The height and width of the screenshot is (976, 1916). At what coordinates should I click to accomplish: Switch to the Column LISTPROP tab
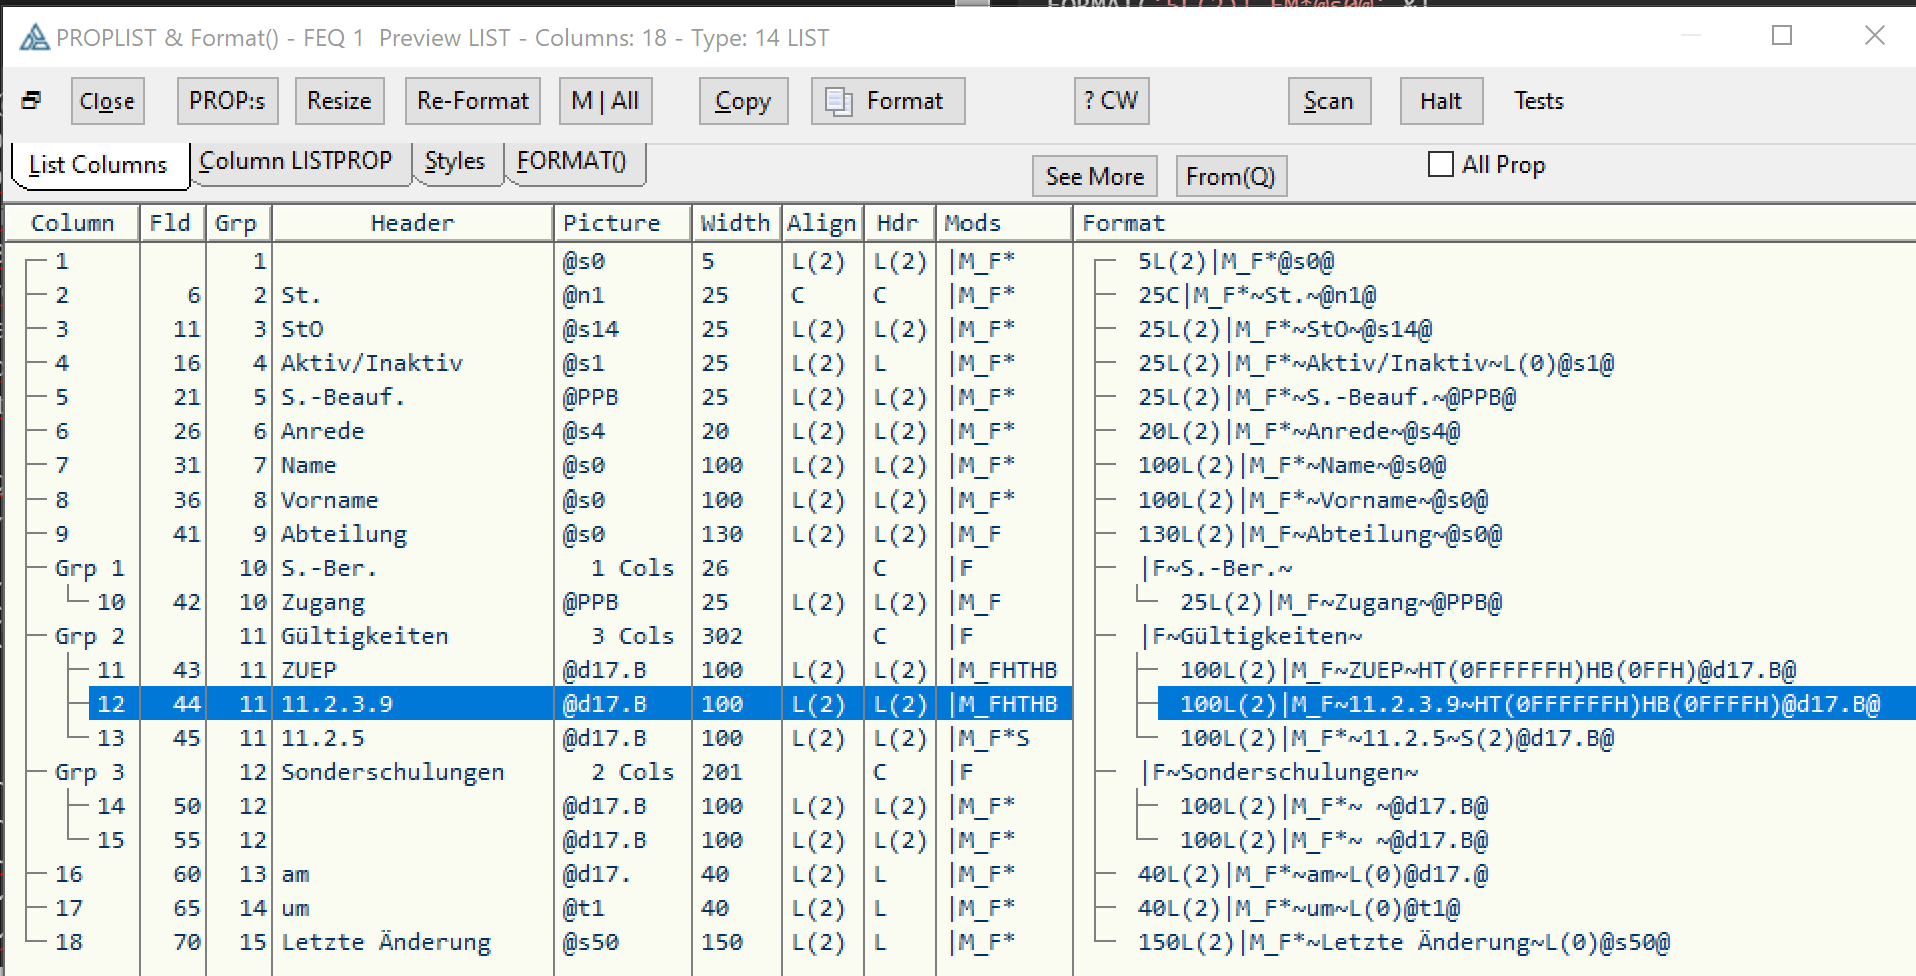295,162
